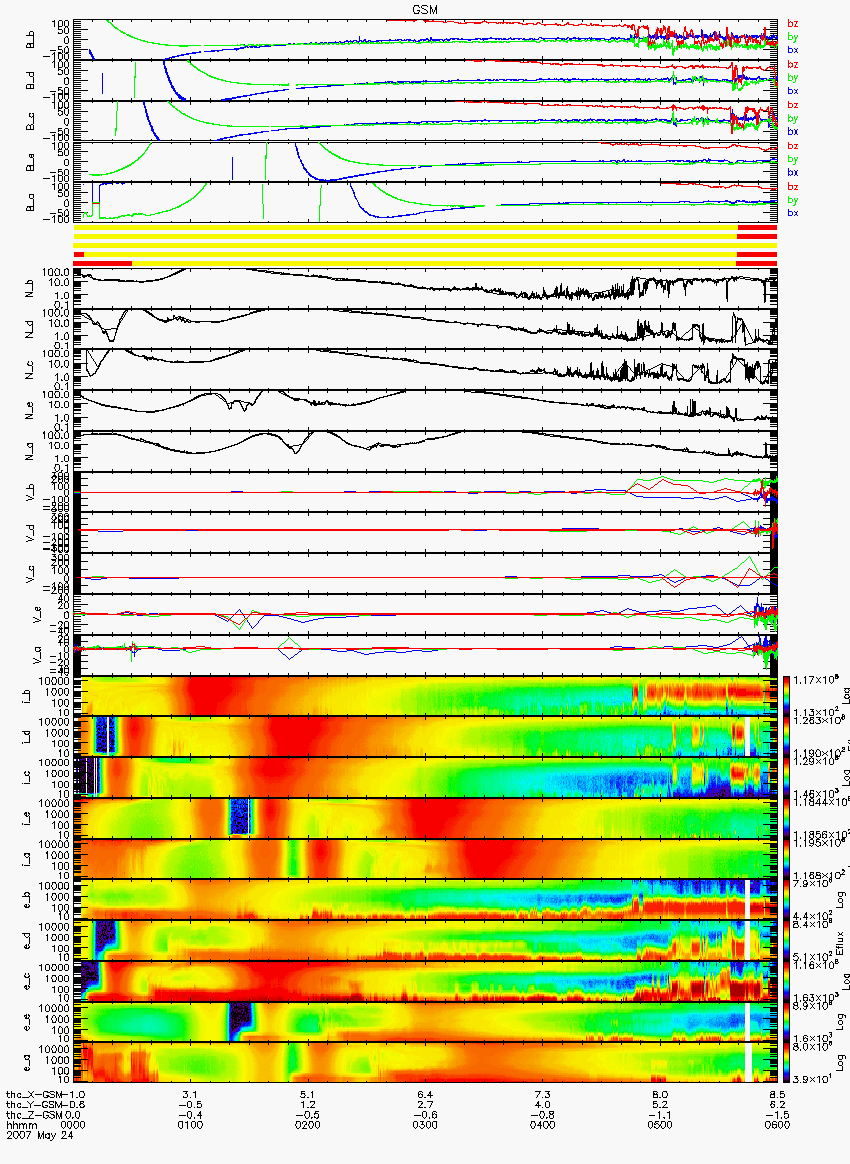
Task: Select the V_d velocity panel label
Action: [31, 532]
